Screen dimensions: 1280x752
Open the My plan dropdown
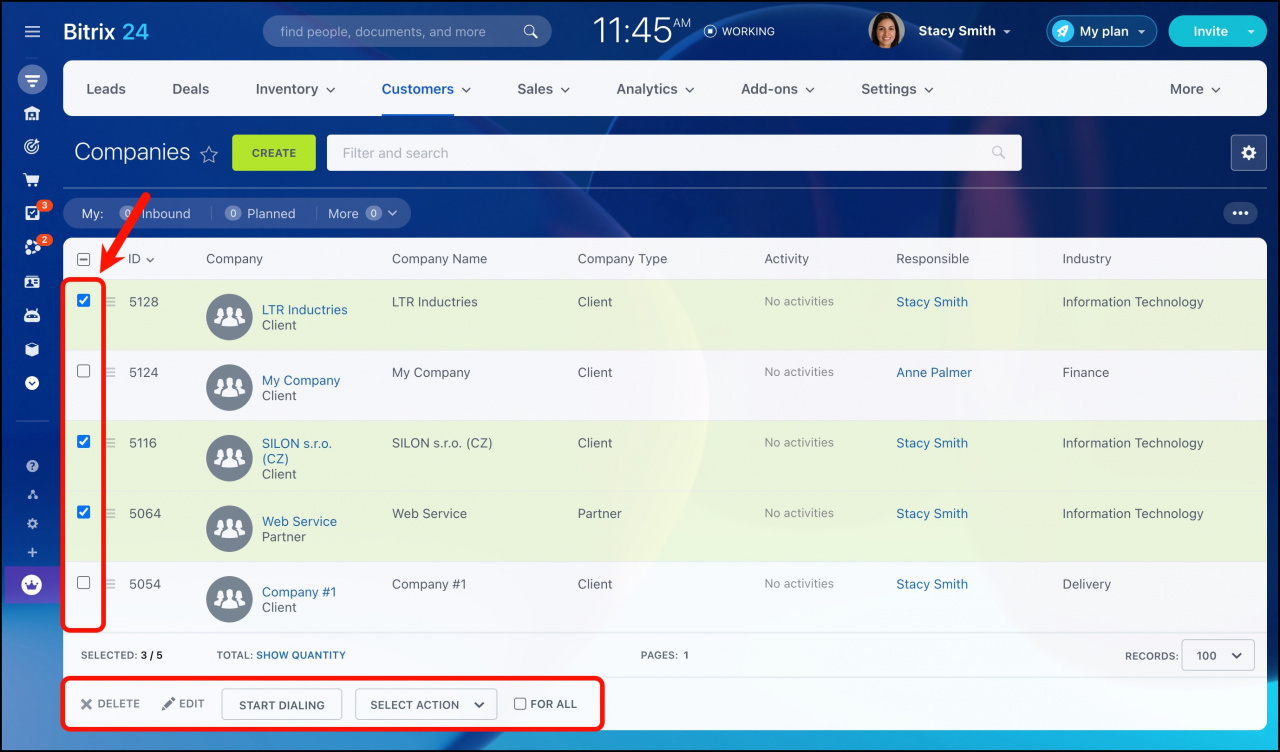click(1102, 31)
